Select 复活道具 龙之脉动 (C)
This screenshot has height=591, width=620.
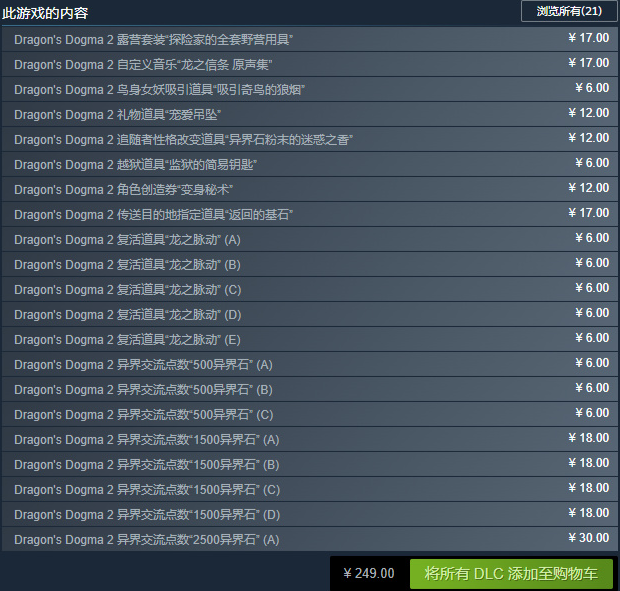click(x=310, y=289)
